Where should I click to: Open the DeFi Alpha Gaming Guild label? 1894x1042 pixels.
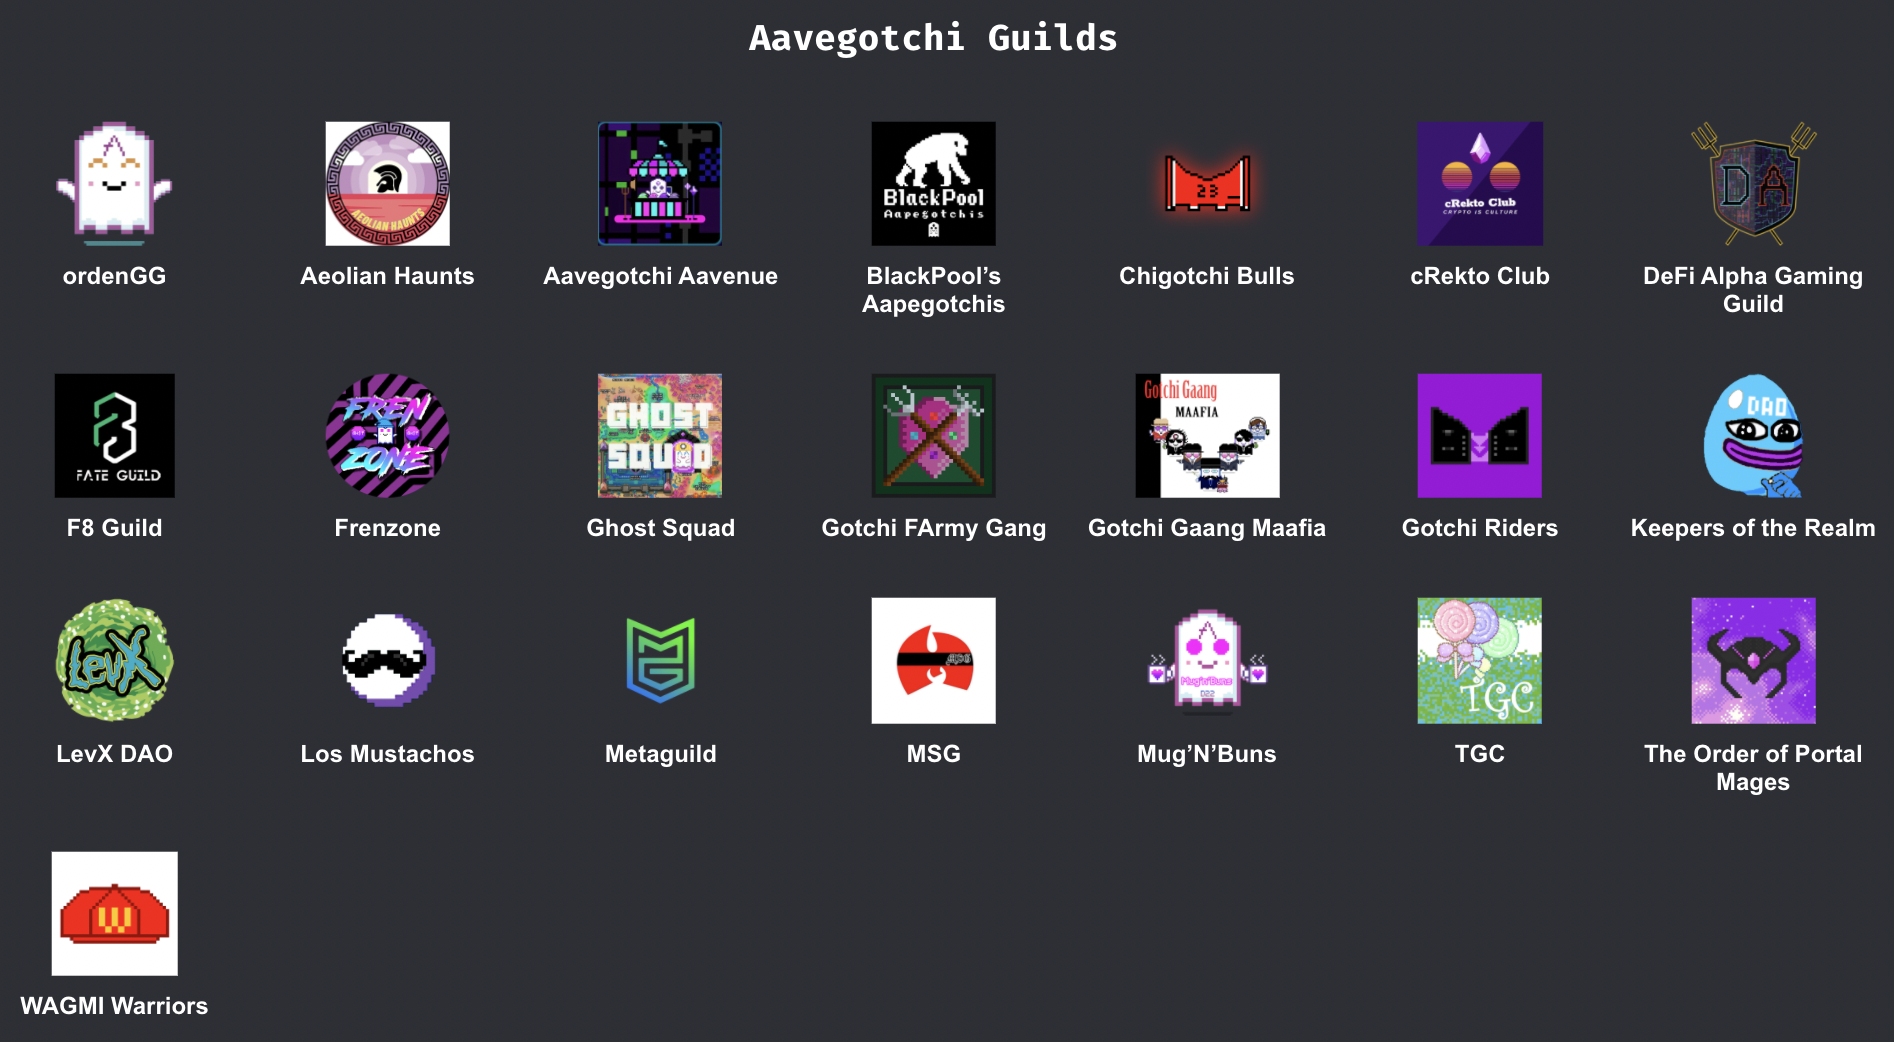[1753, 290]
